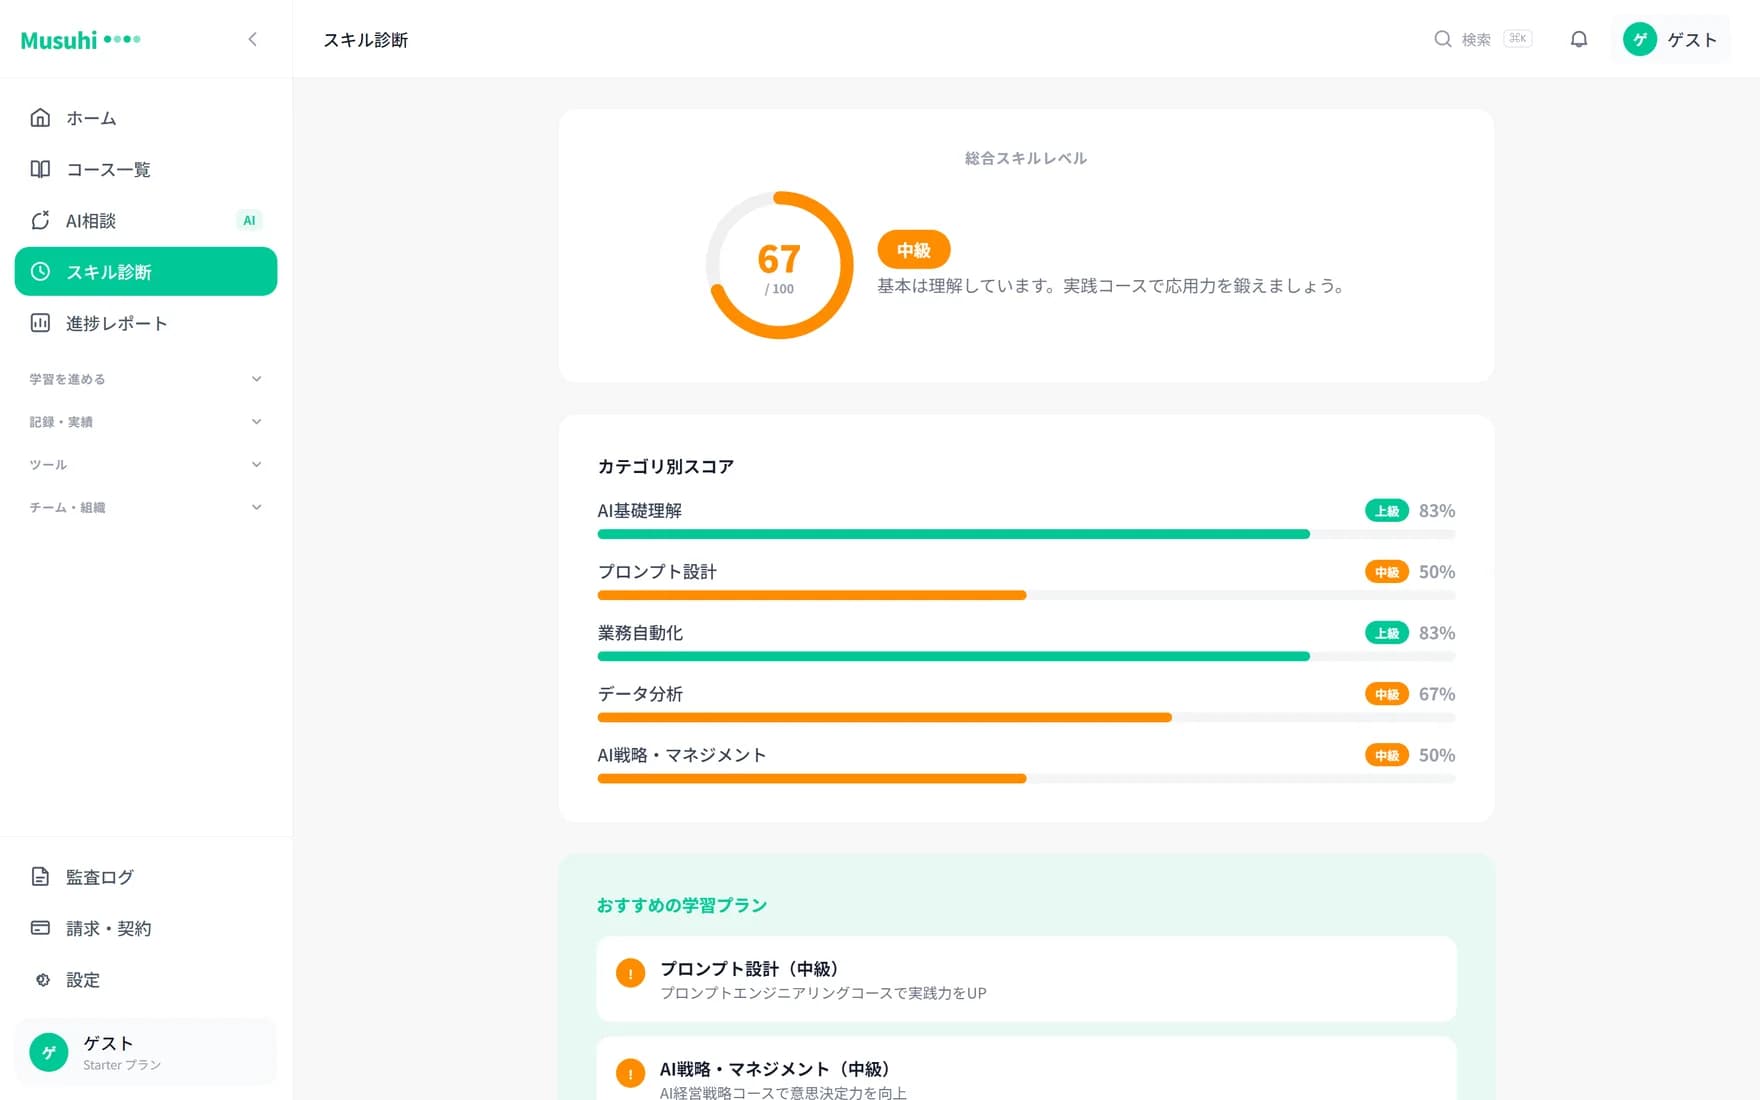Click the ⌘K shortcut badge
This screenshot has height=1100, width=1760.
click(x=1517, y=39)
